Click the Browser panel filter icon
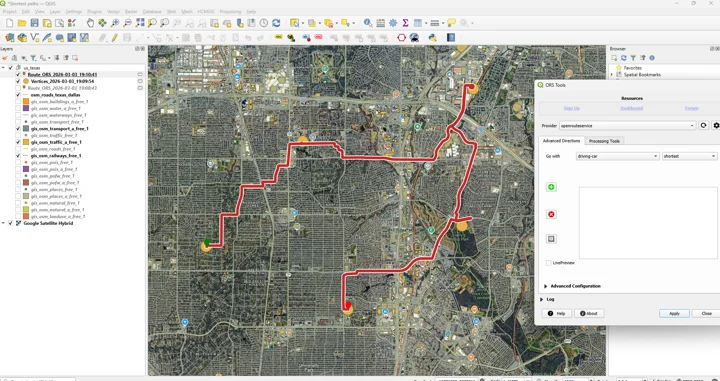This screenshot has width=720, height=381. coord(633,58)
